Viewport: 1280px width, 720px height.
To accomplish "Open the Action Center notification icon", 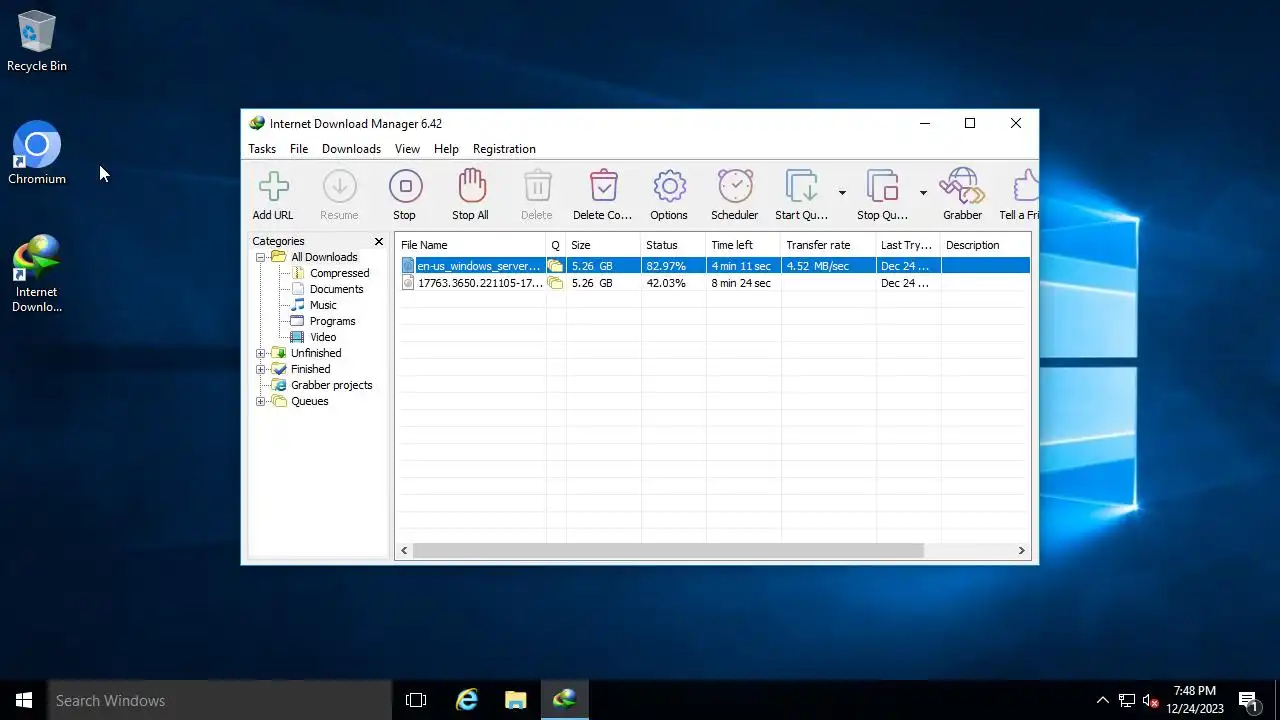I will pyautogui.click(x=1249, y=700).
